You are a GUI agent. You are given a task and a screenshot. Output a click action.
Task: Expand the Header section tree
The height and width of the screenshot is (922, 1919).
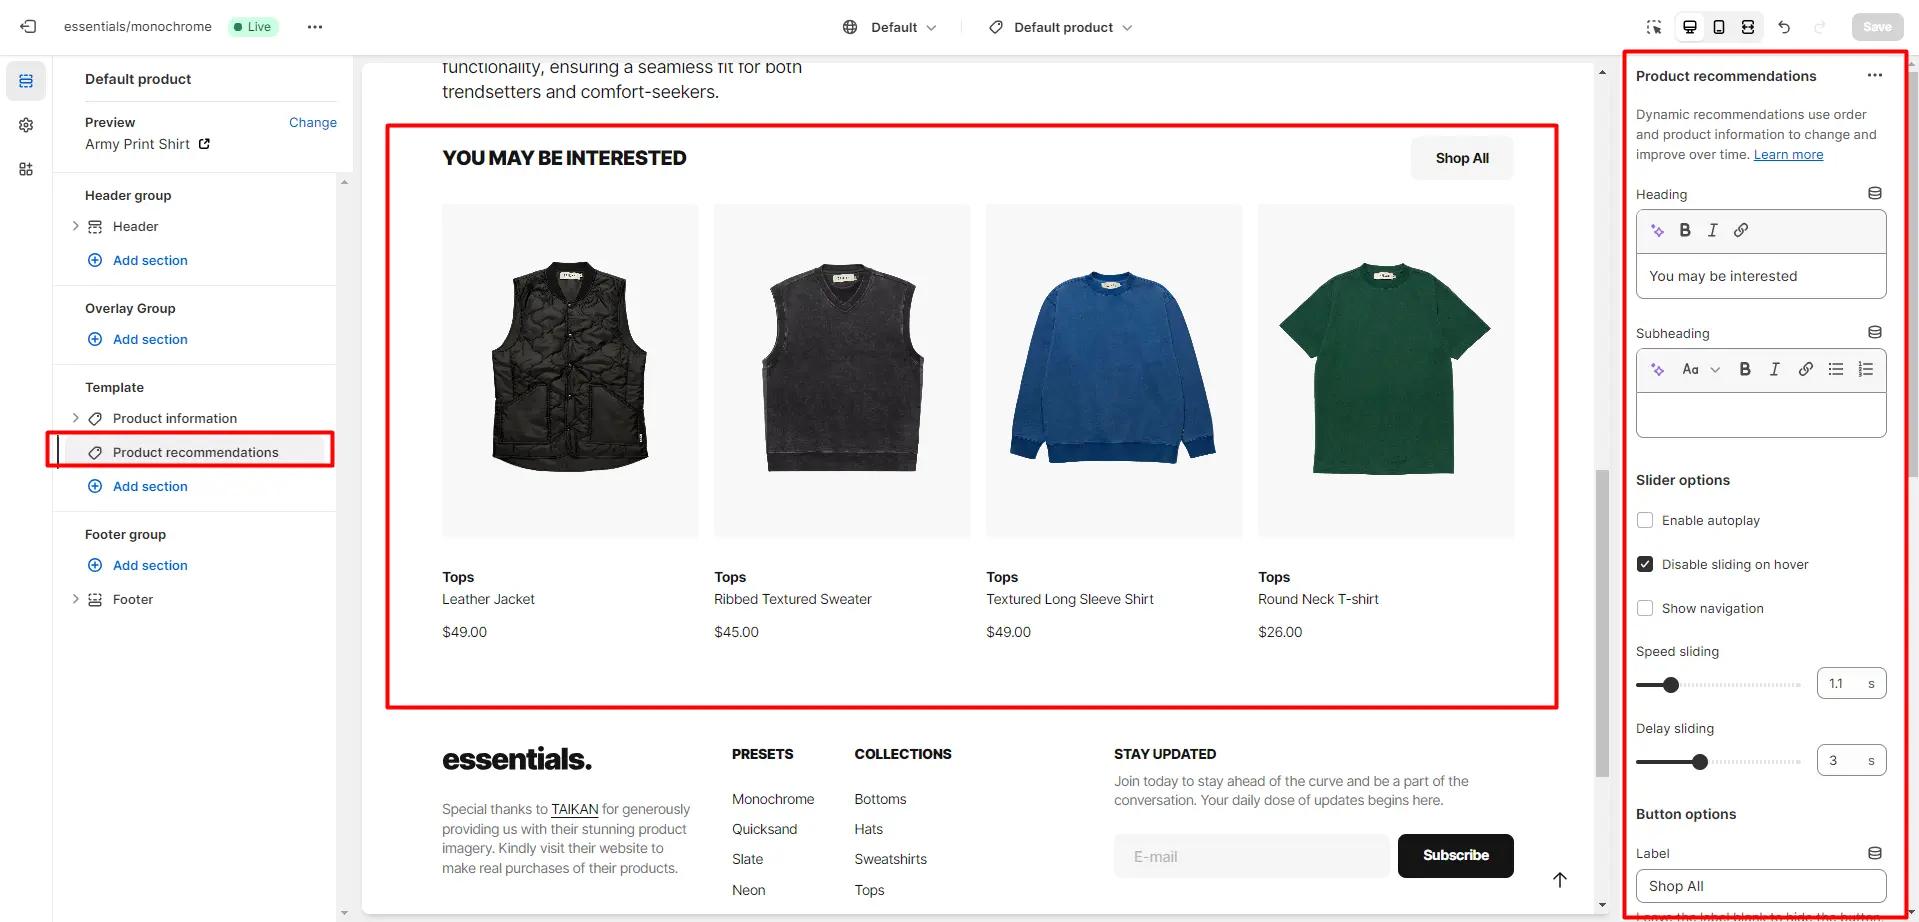75,226
